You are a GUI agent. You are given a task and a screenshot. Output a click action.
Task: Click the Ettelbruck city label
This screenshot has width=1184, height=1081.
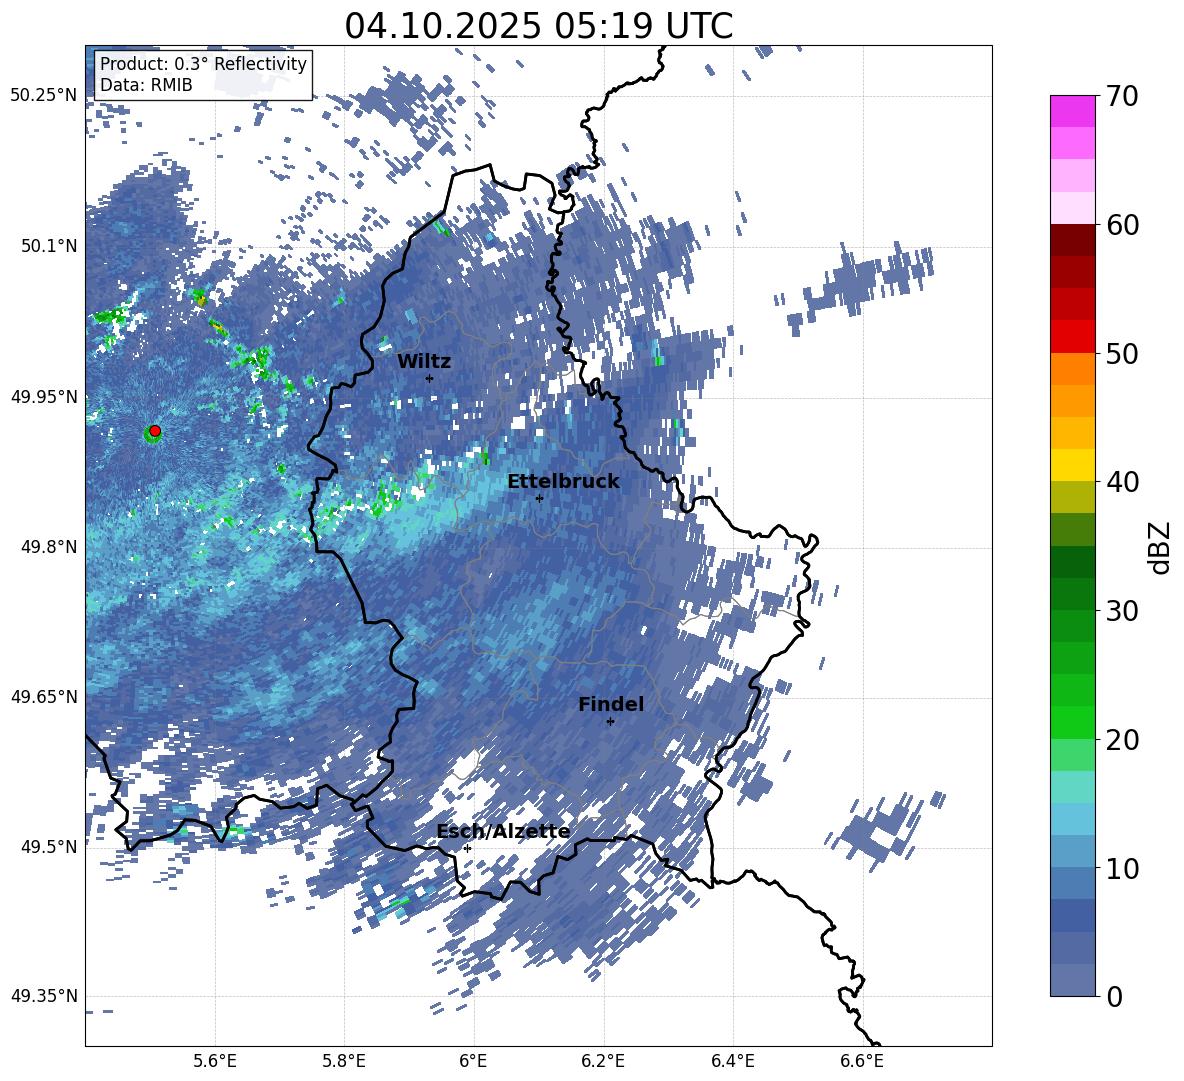point(563,482)
